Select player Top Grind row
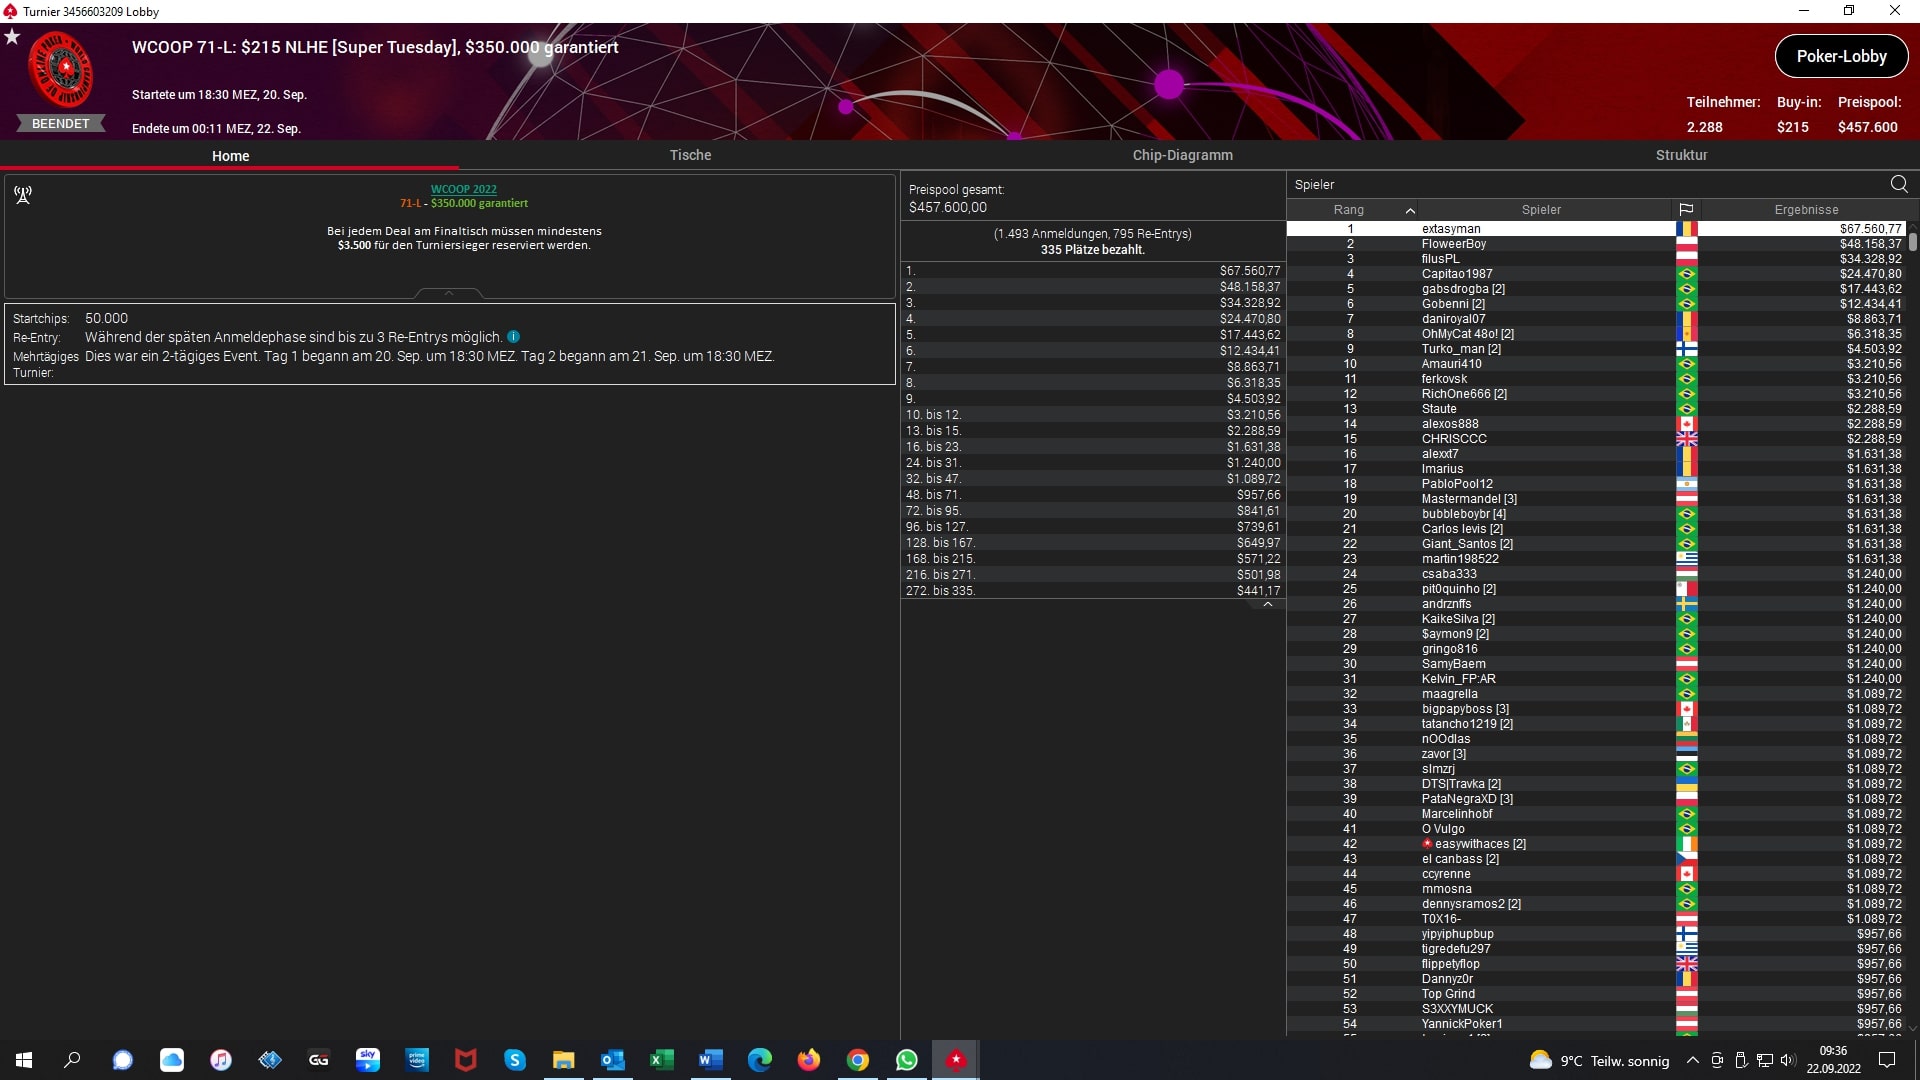The width and height of the screenshot is (1920, 1080). click(1595, 994)
